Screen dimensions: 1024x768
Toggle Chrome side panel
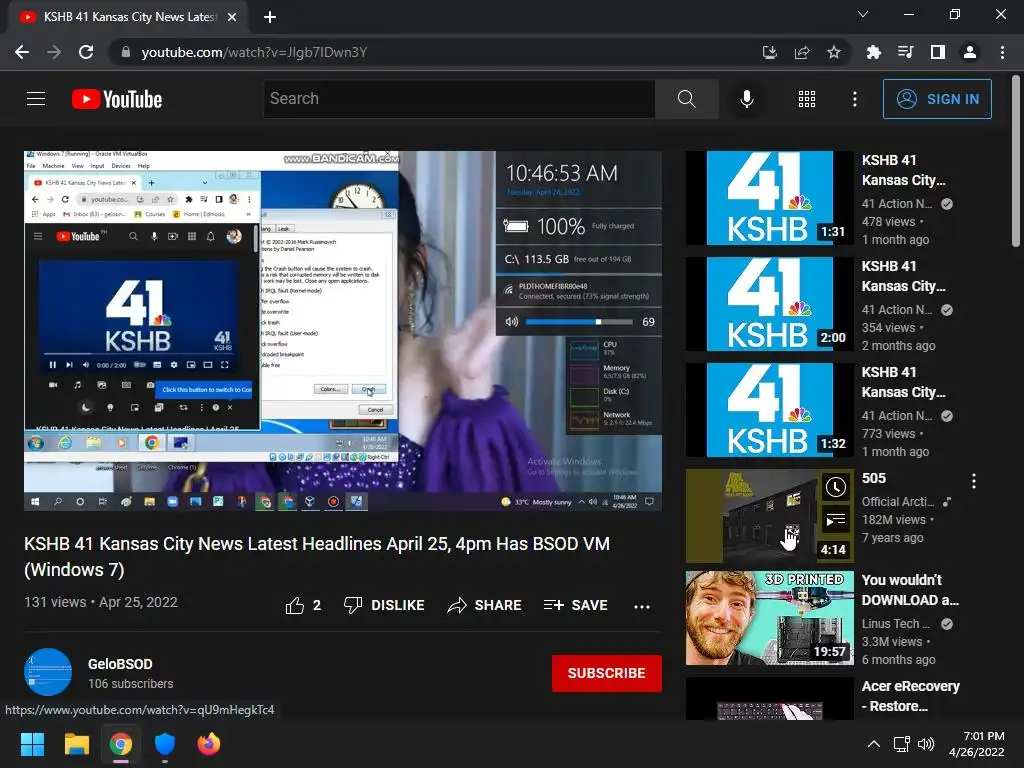938,52
